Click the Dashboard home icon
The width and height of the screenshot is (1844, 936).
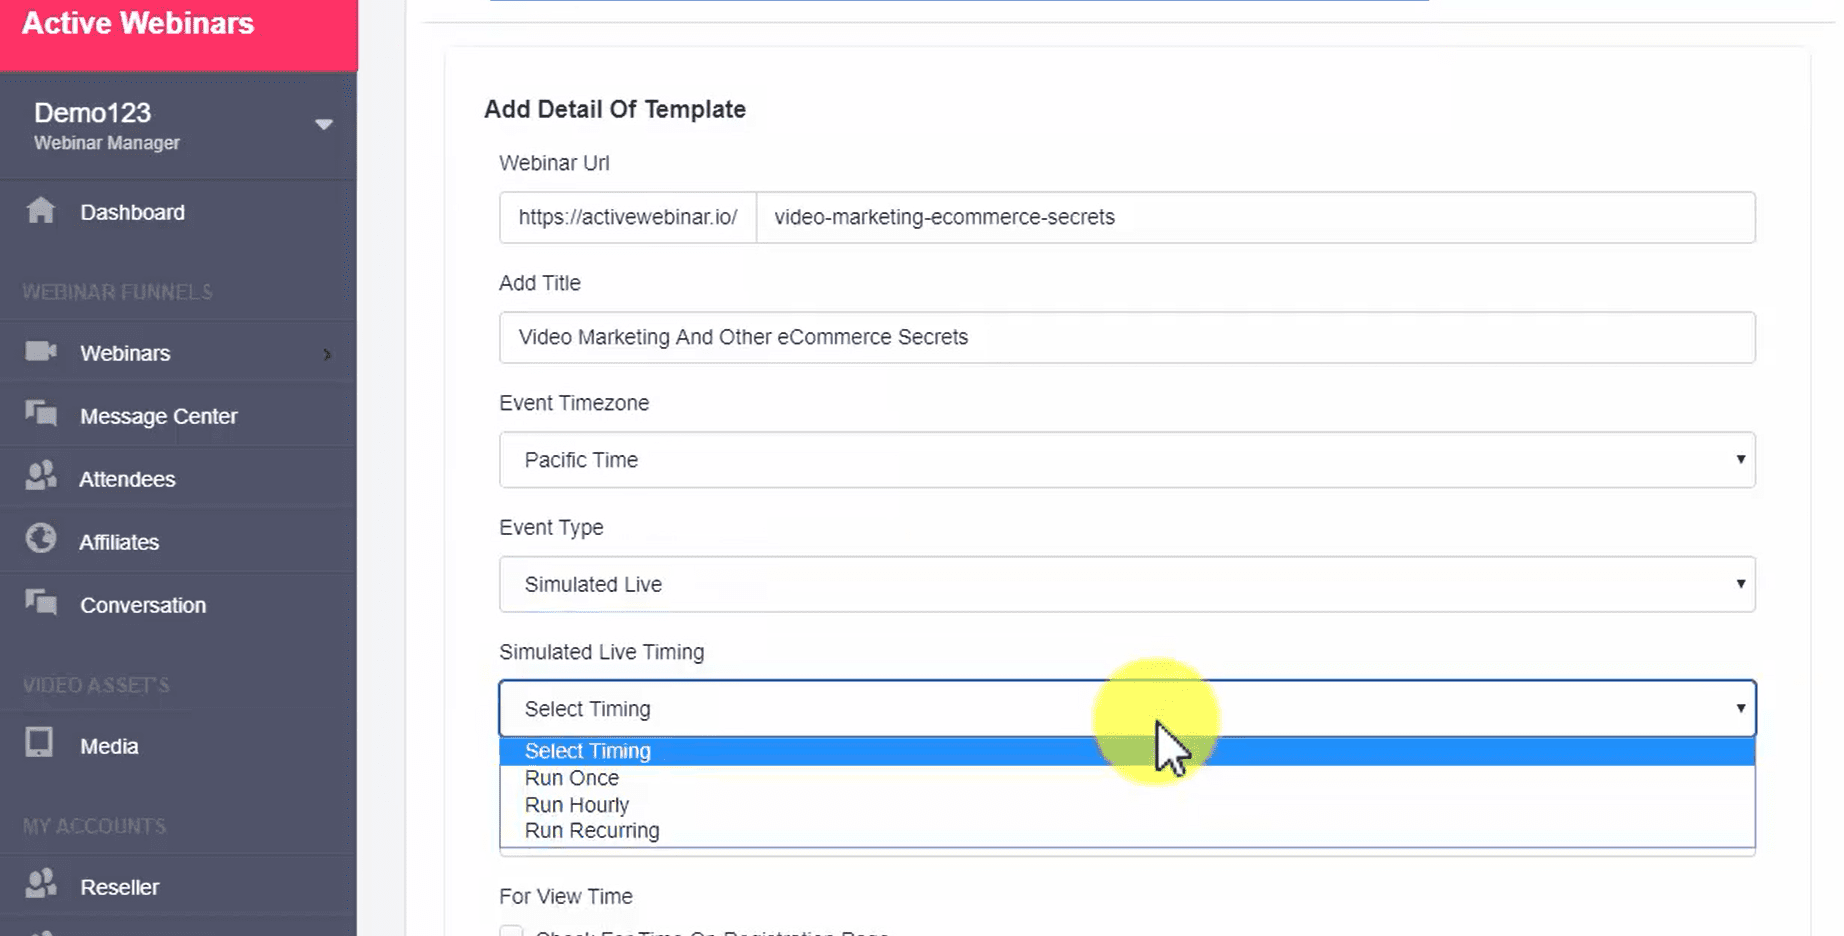(41, 211)
